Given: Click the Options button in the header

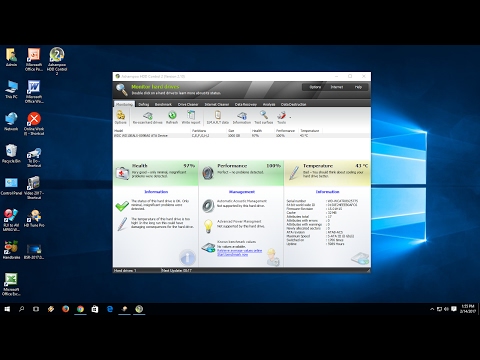Looking at the screenshot, I should click(x=315, y=87).
